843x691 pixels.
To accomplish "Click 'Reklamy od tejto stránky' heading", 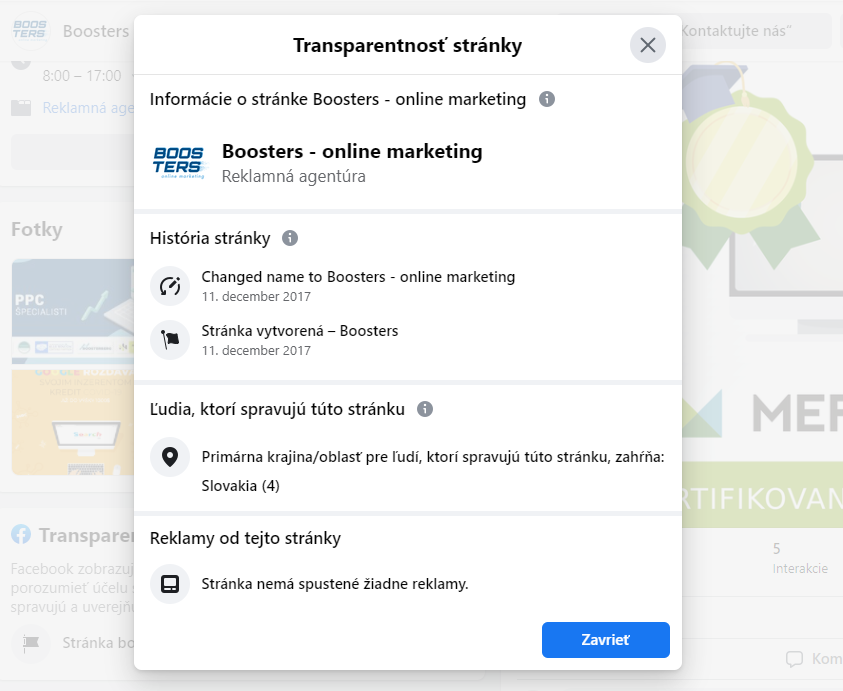I will click(x=245, y=538).
